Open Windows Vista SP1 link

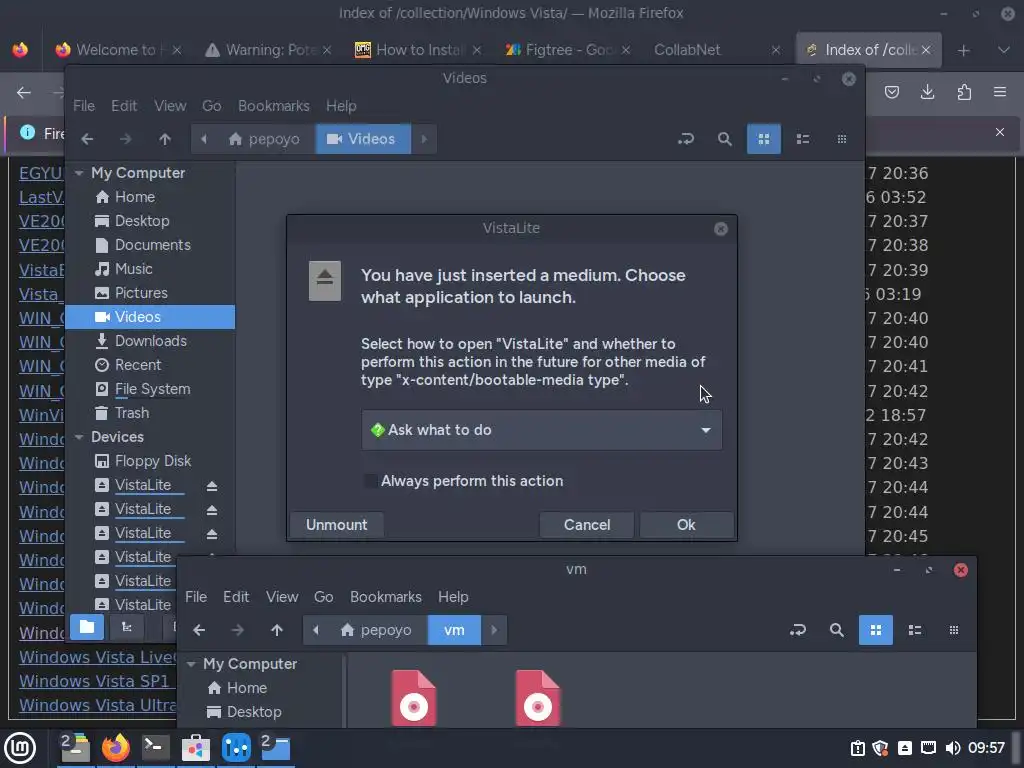[x=95, y=681]
